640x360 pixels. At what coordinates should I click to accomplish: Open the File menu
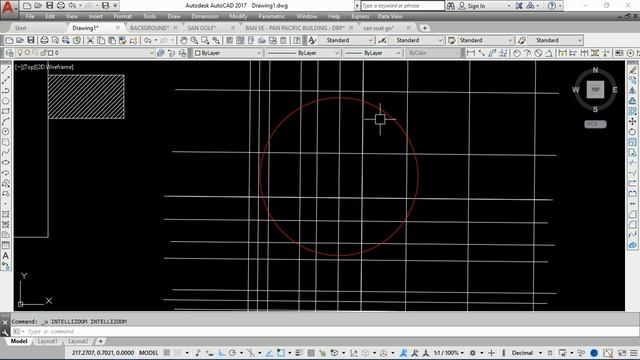[x=30, y=16]
